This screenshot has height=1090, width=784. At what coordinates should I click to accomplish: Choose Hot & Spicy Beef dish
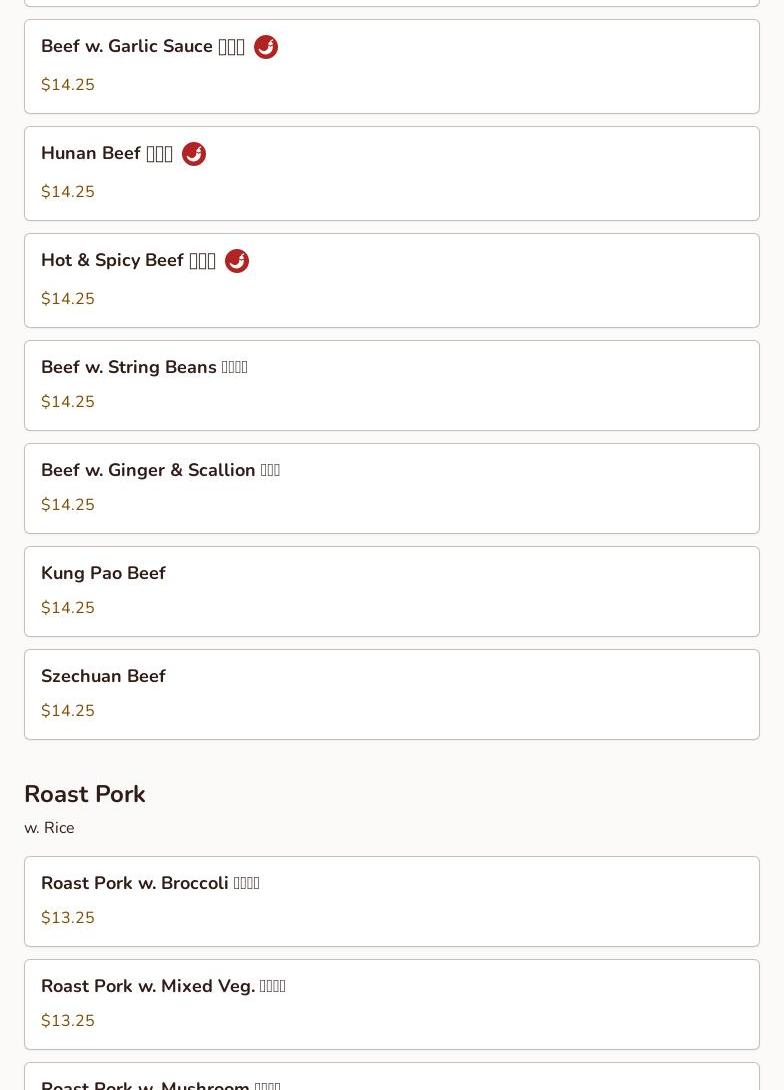click(x=392, y=281)
